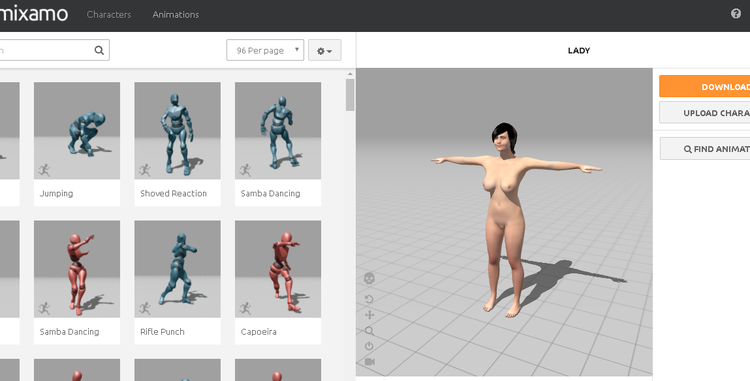Click the power icon in viewer

coord(369,346)
